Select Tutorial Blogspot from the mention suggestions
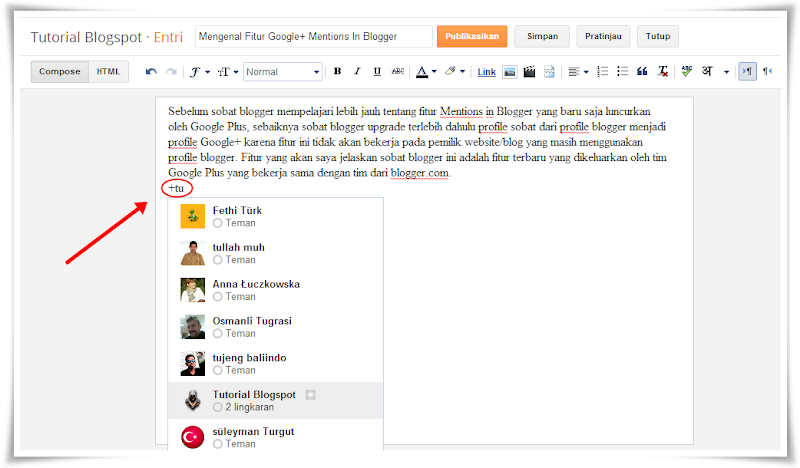 point(276,401)
